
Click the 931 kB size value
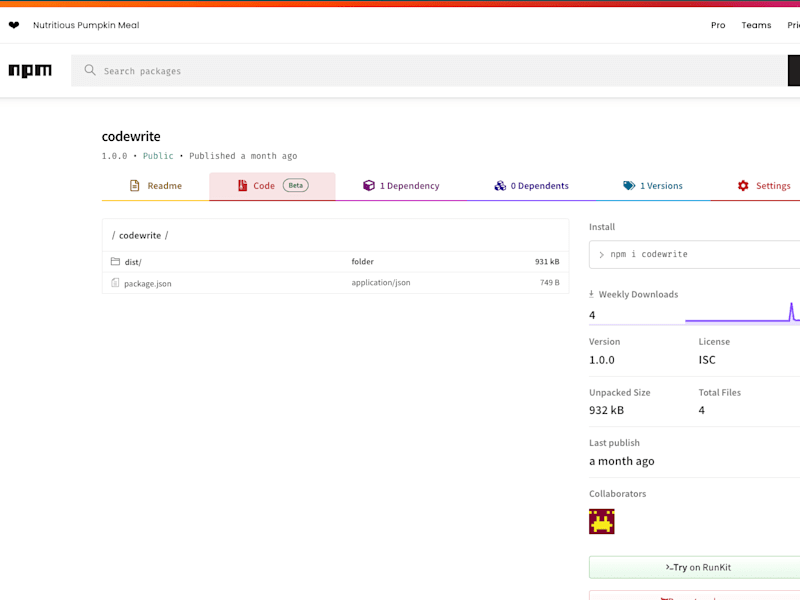tap(547, 262)
